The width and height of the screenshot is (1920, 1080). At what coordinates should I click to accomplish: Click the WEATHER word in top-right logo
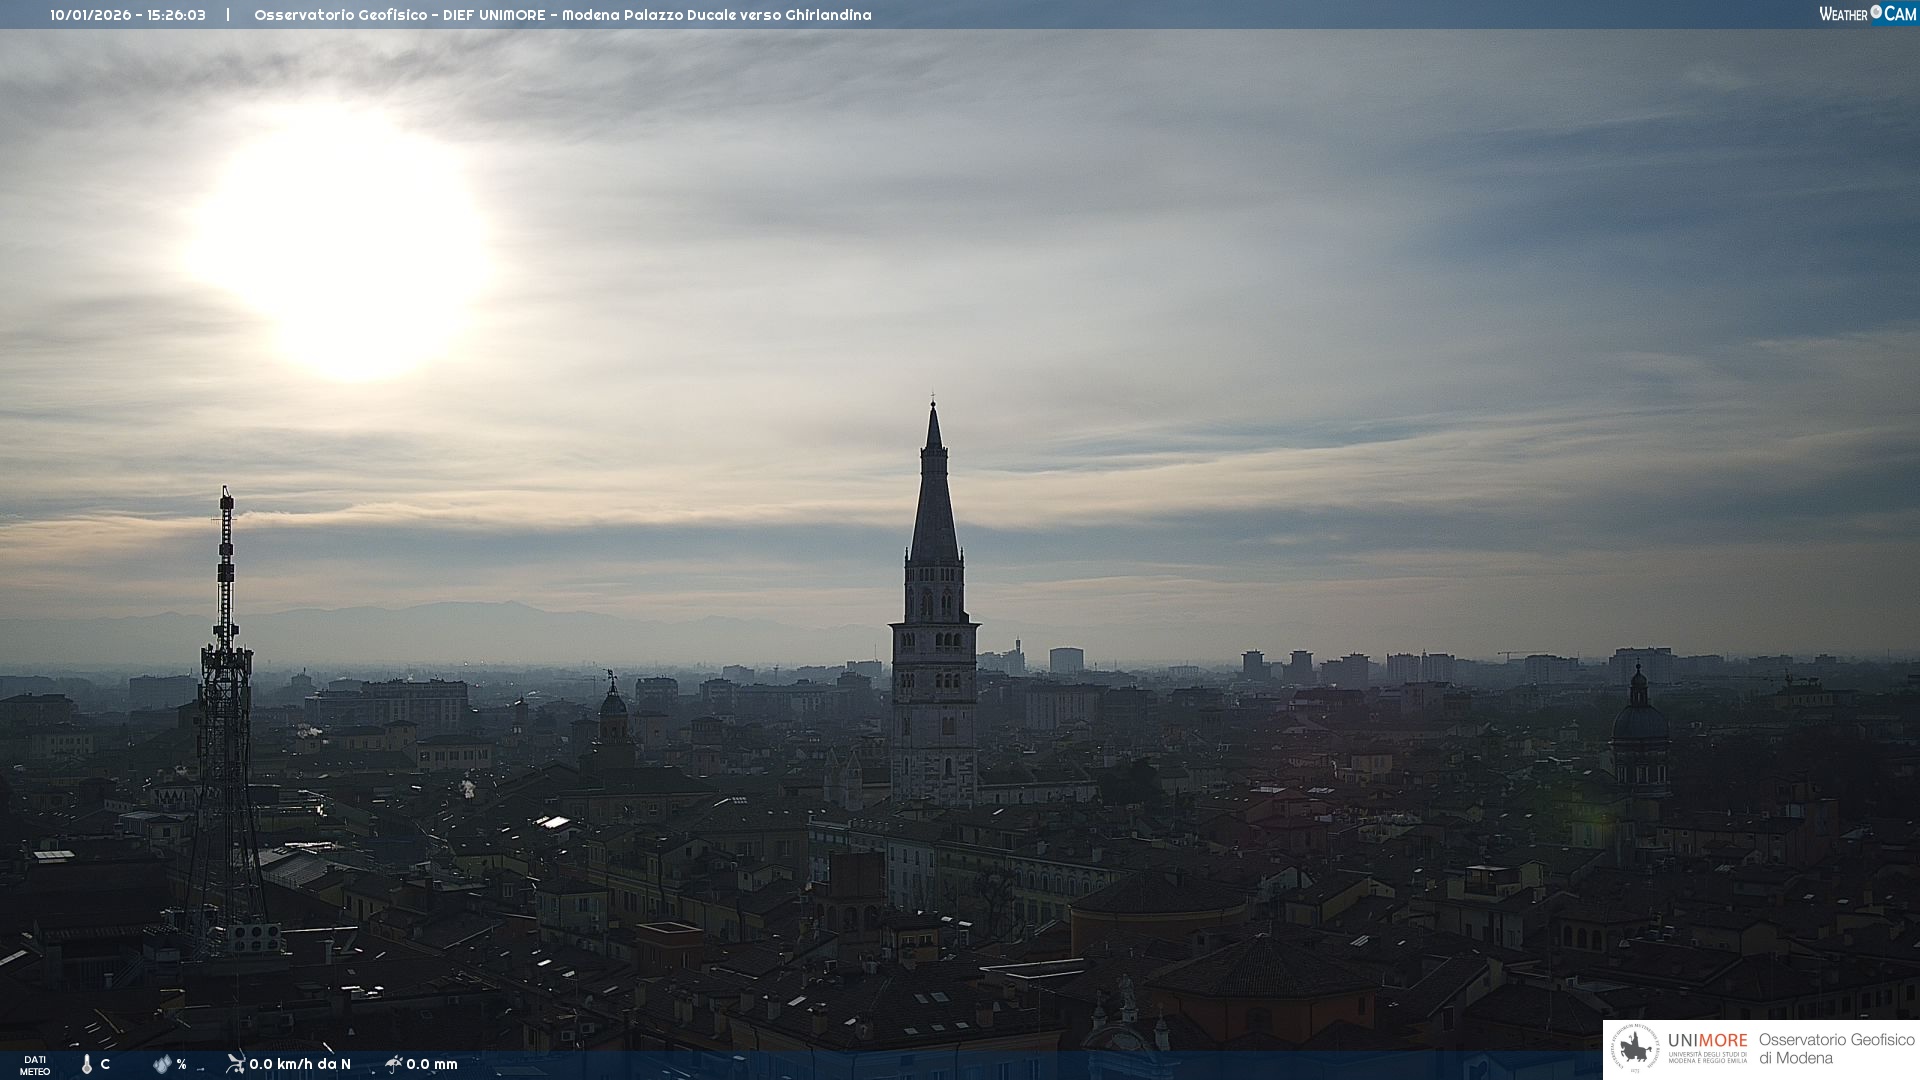click(x=1843, y=14)
